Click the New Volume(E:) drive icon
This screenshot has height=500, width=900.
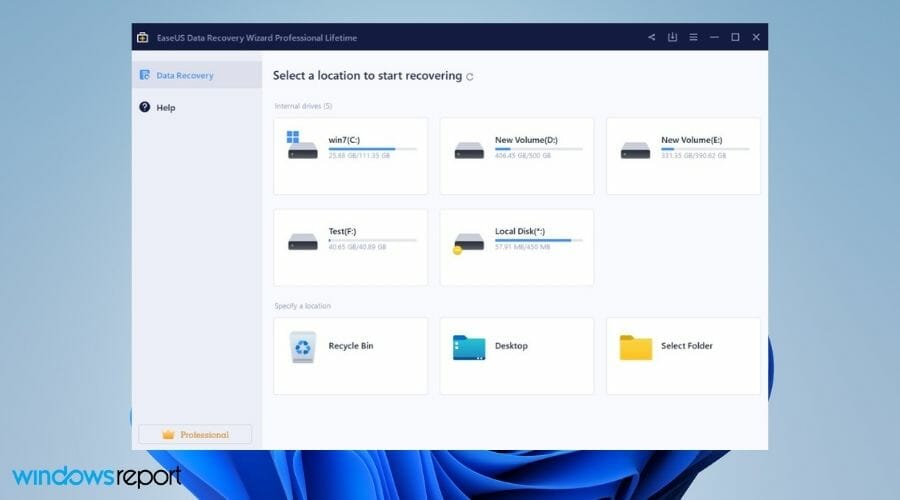coord(635,150)
